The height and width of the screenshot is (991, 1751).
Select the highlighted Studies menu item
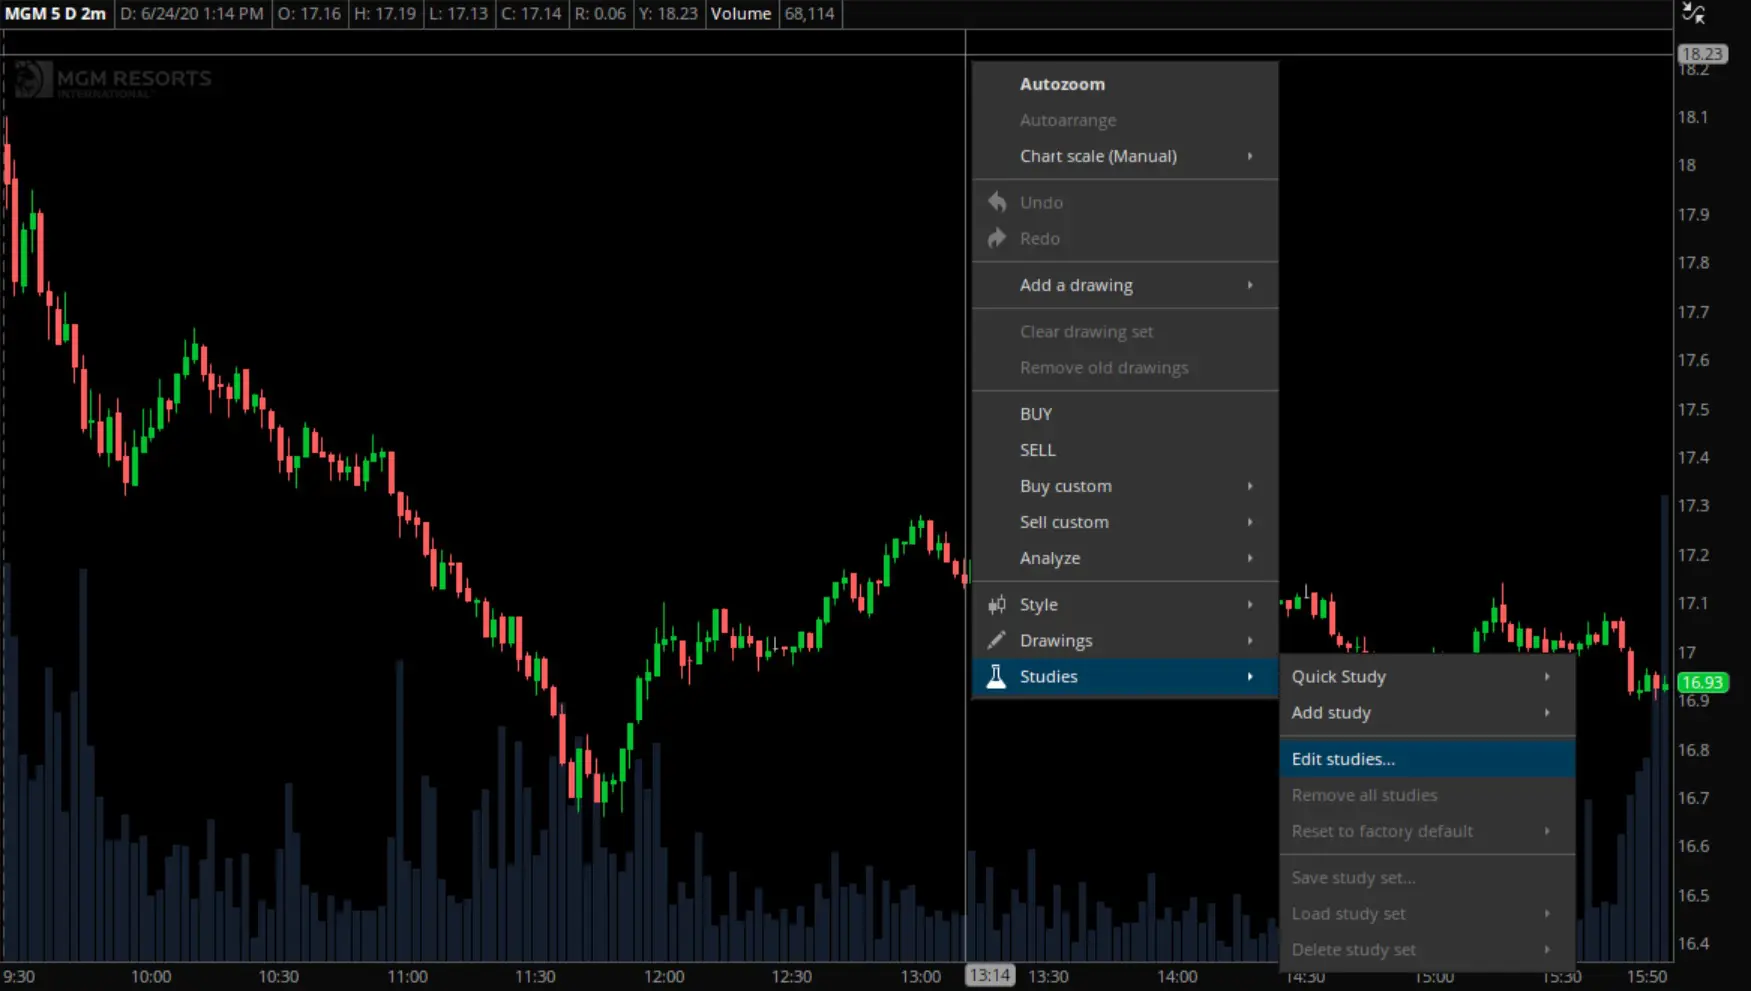(x=1124, y=677)
